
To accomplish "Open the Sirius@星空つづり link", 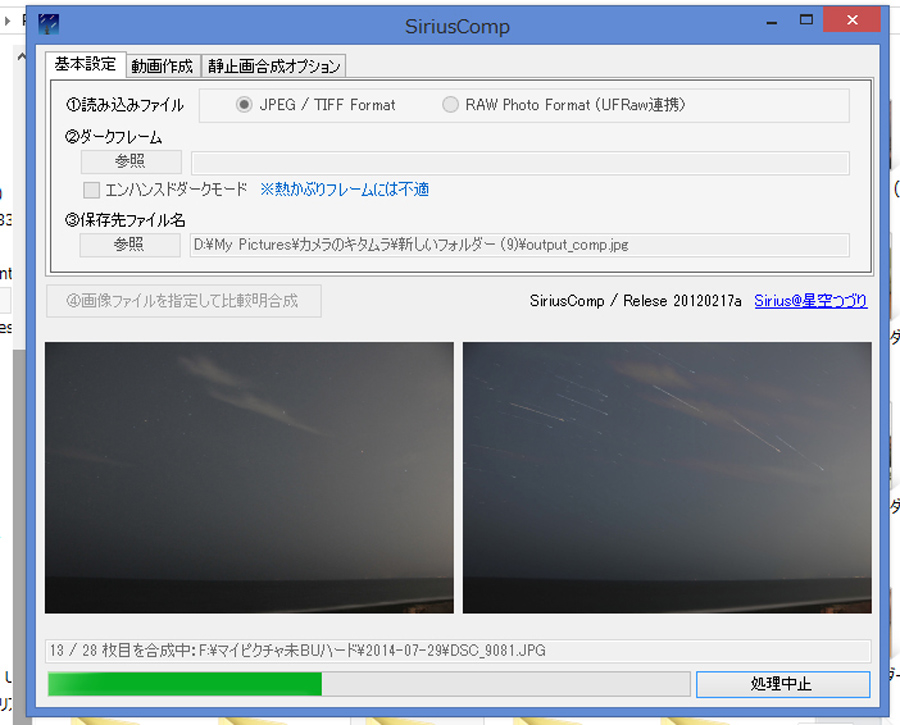I will [810, 301].
